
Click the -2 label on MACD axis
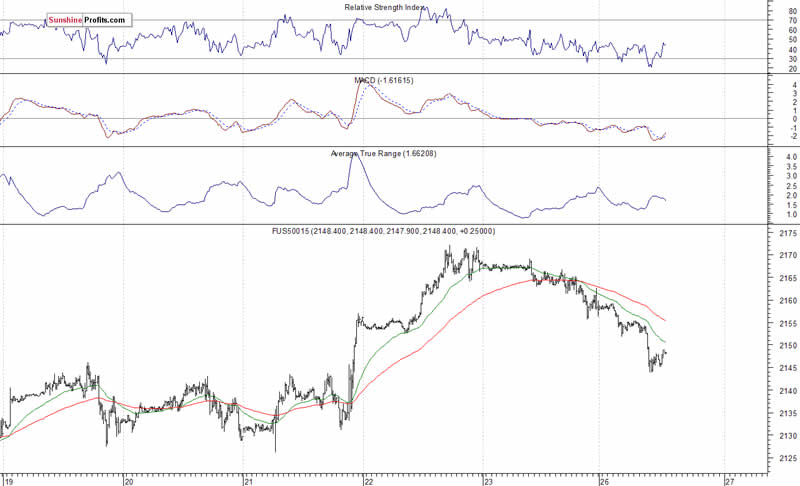pos(793,136)
